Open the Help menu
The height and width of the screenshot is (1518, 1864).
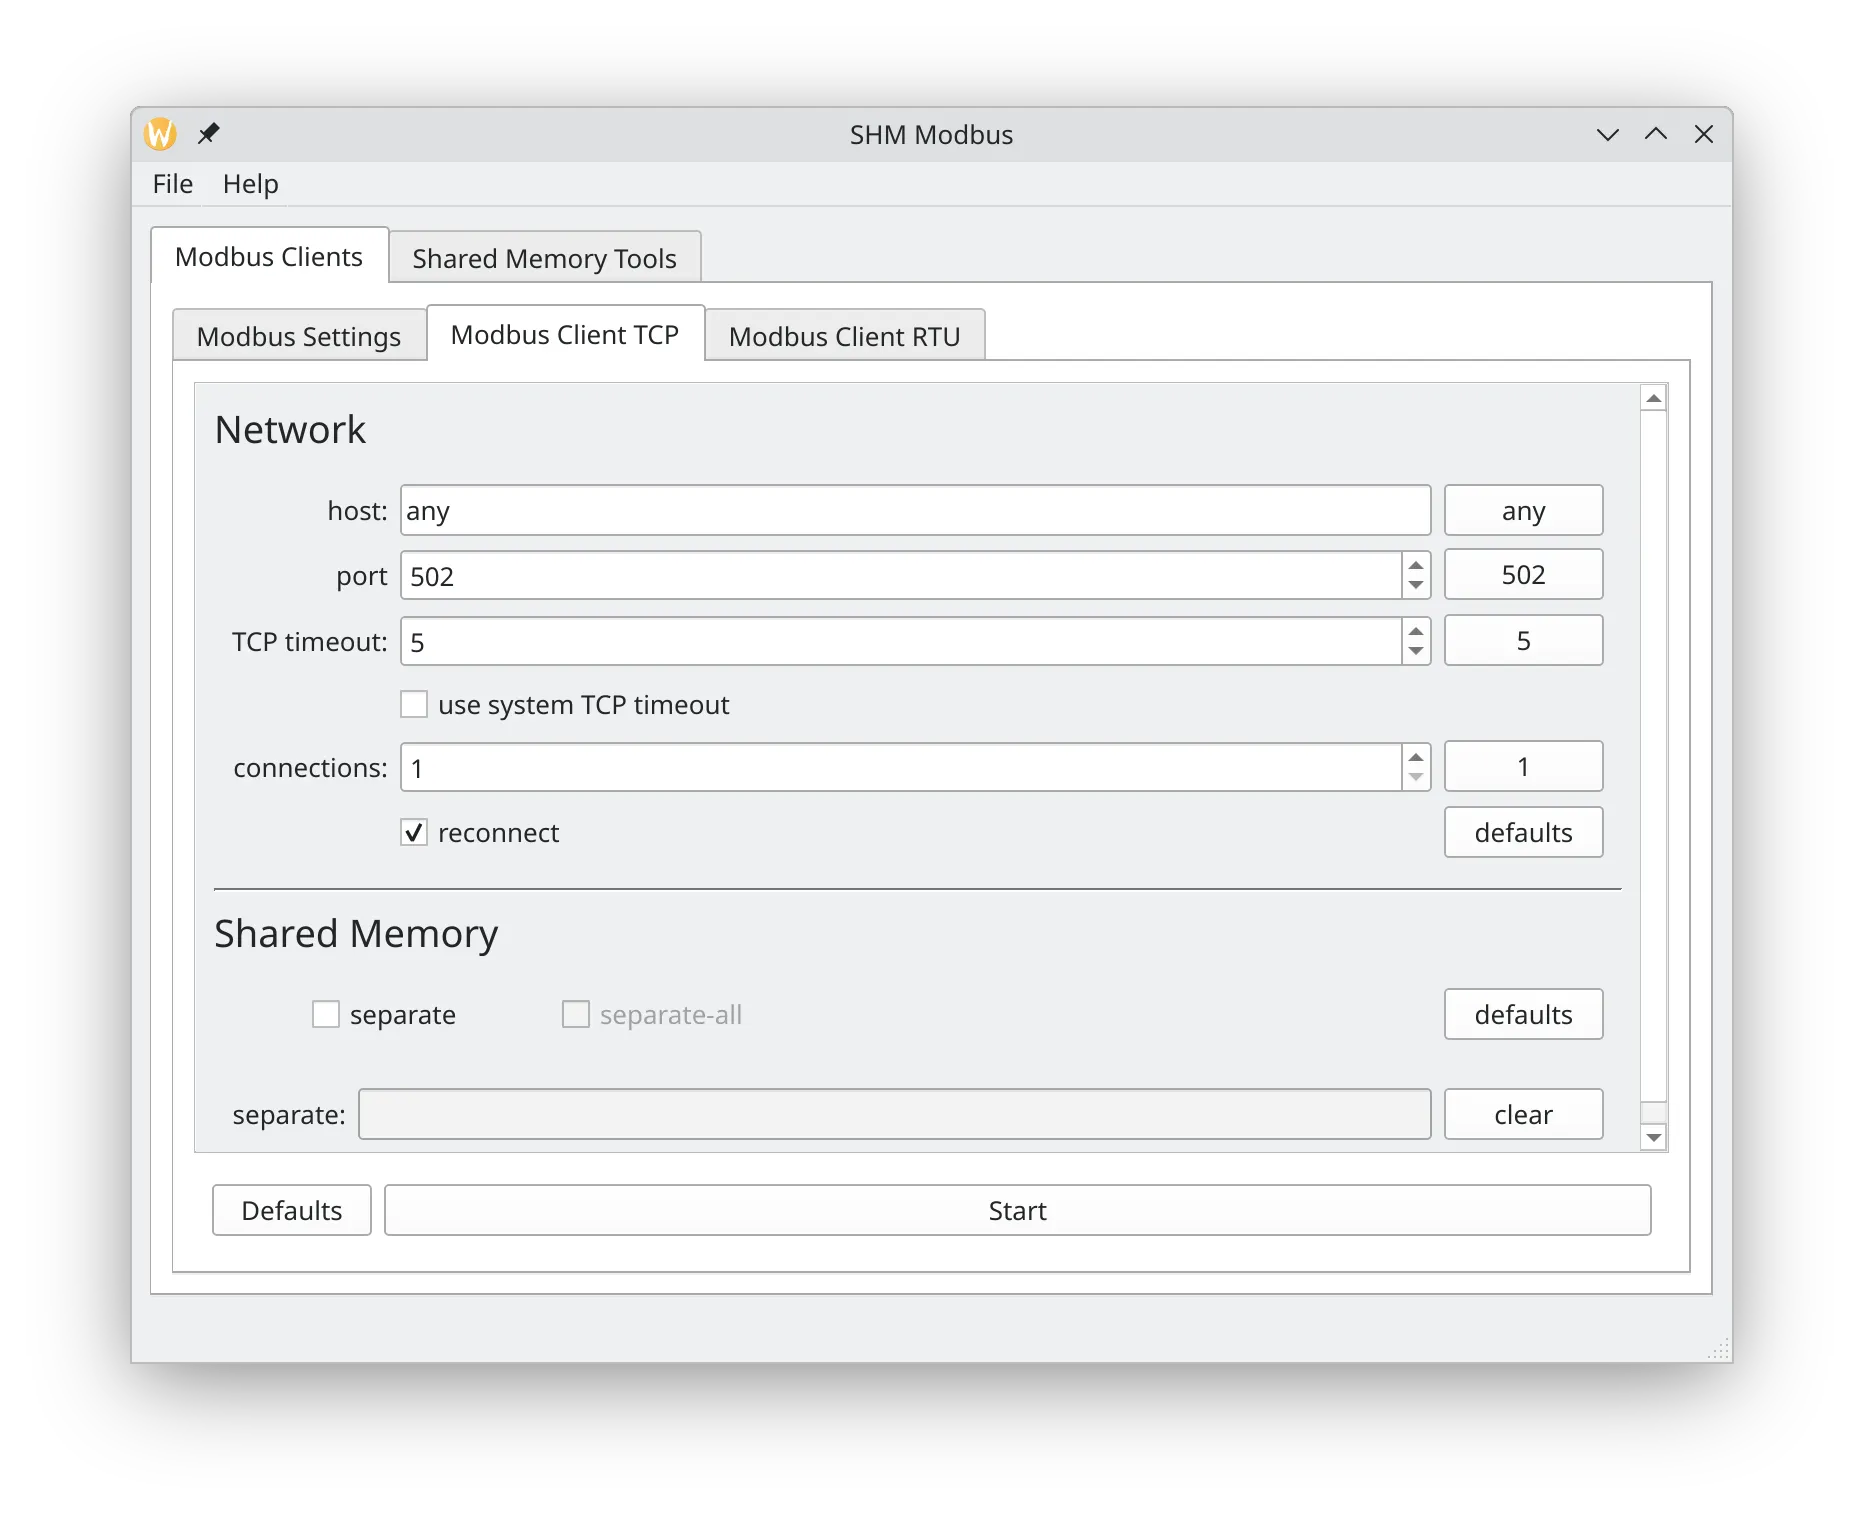point(250,184)
